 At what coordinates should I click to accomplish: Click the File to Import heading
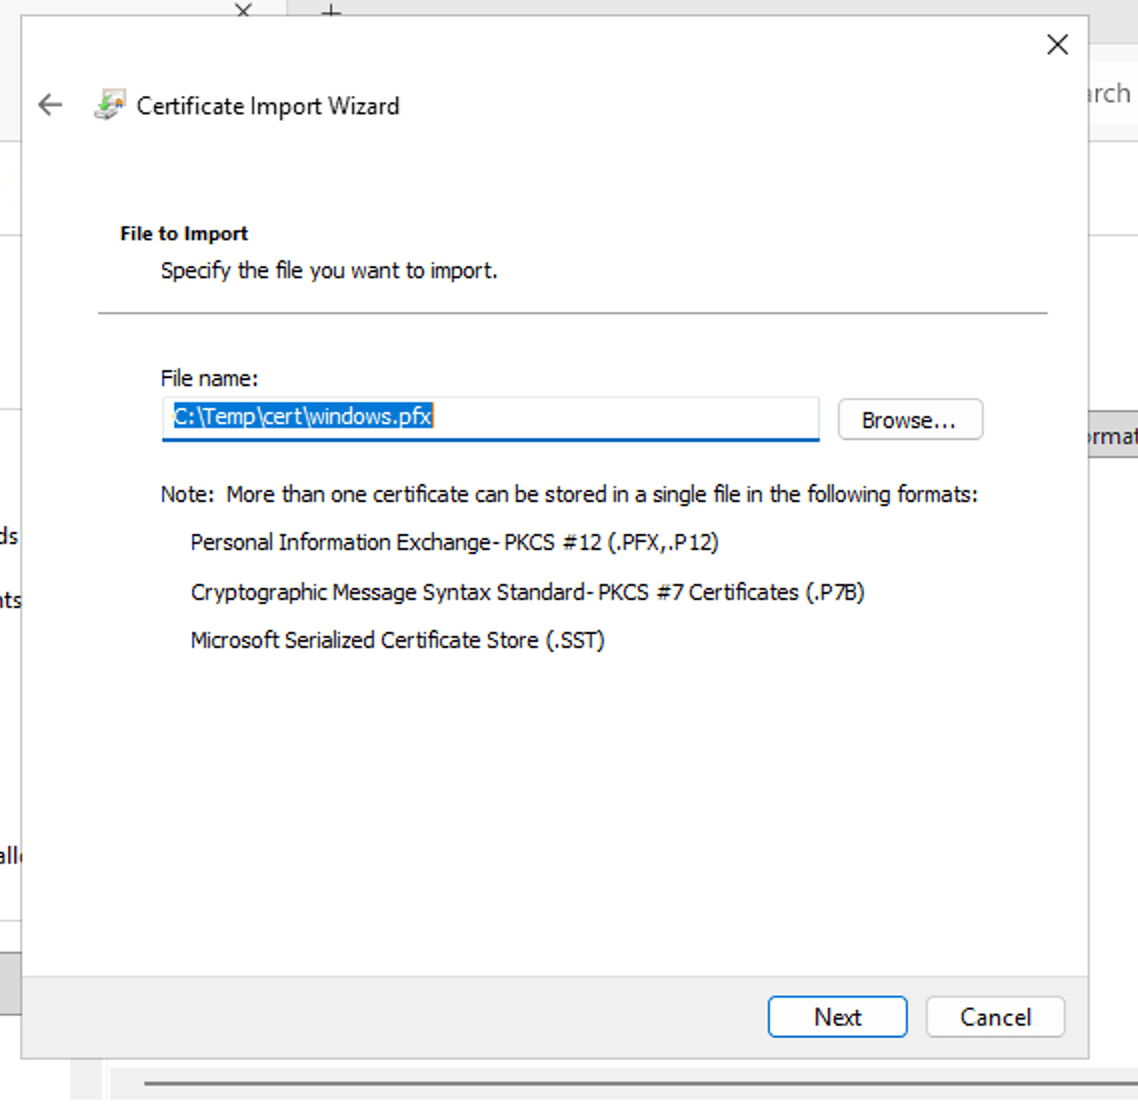tap(184, 234)
